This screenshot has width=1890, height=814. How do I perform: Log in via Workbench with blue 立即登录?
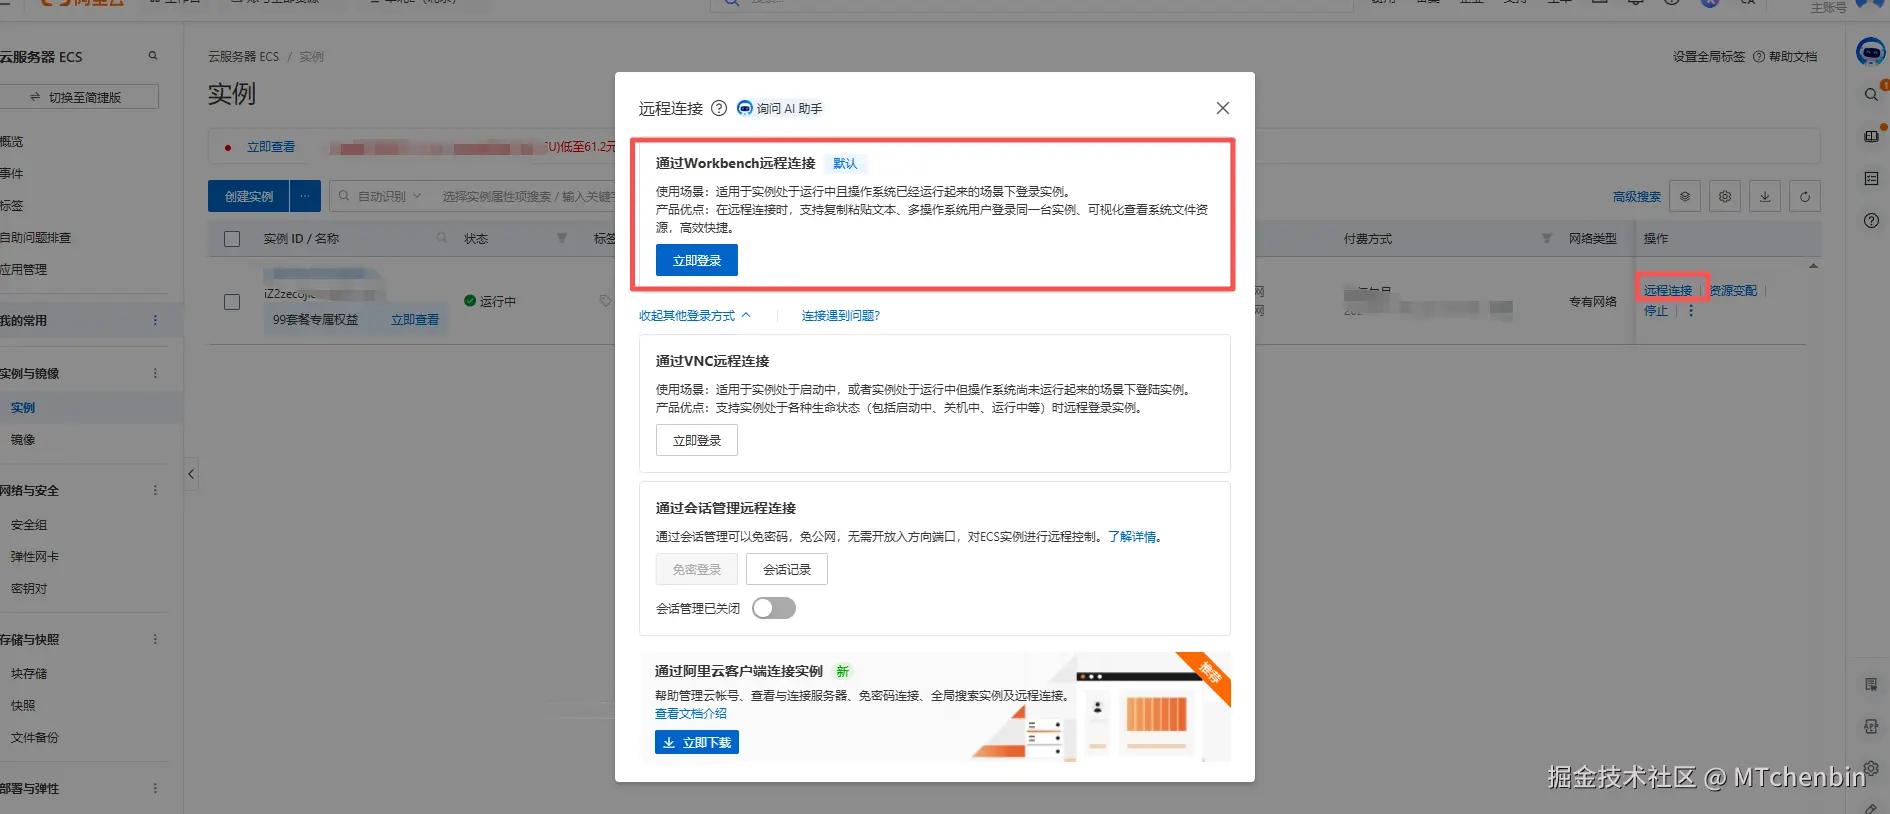coord(697,260)
